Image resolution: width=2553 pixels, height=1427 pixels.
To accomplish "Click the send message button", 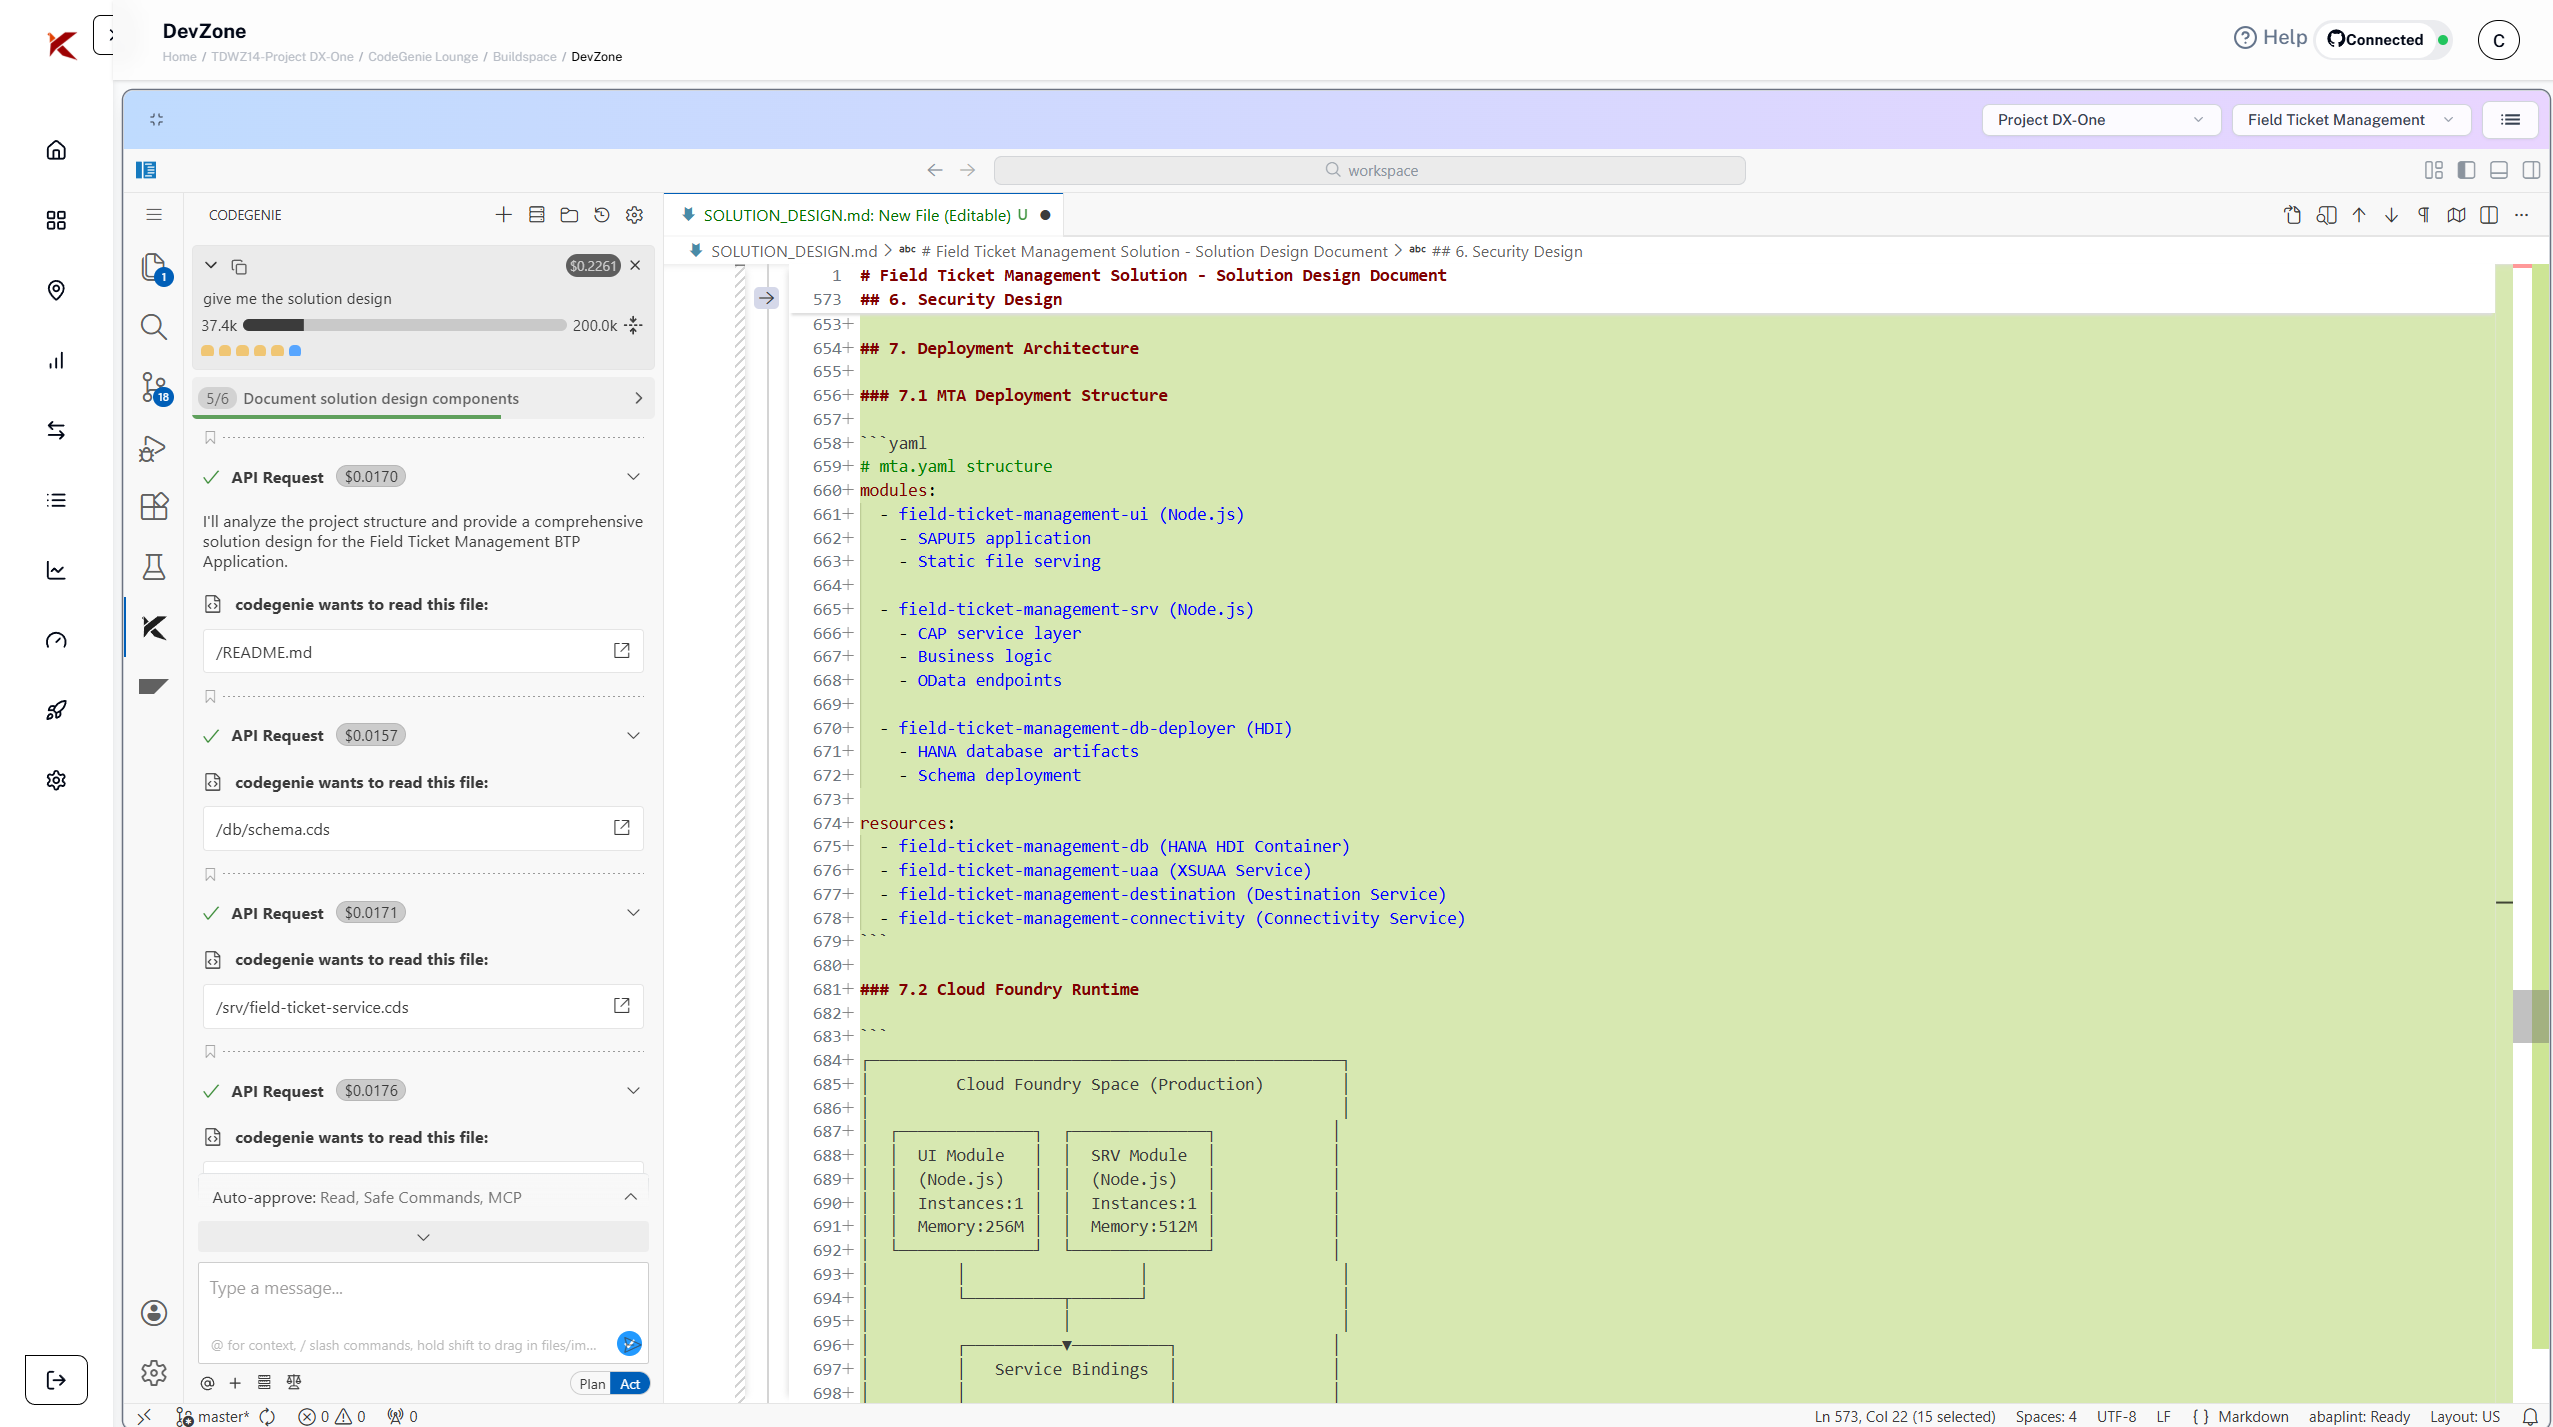I will pyautogui.click(x=629, y=1343).
